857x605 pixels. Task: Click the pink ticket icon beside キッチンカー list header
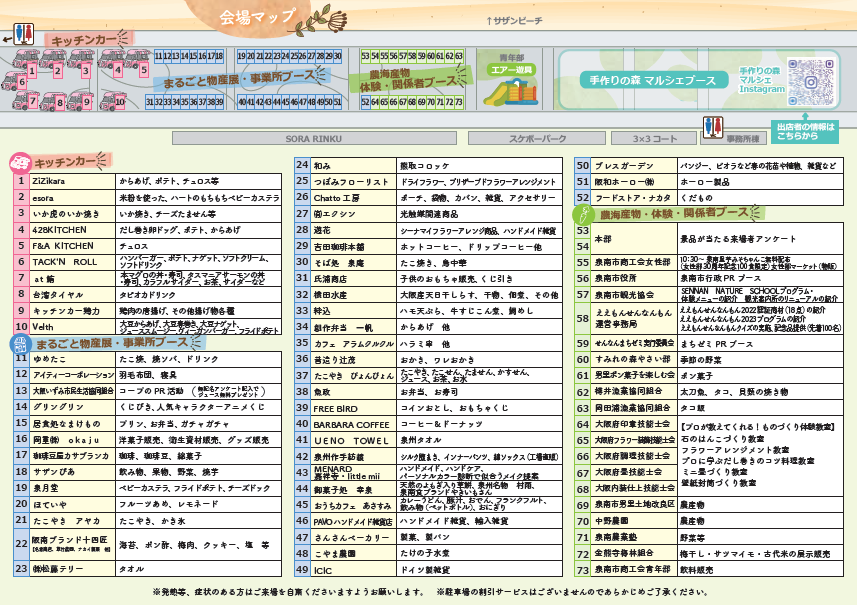21,161
